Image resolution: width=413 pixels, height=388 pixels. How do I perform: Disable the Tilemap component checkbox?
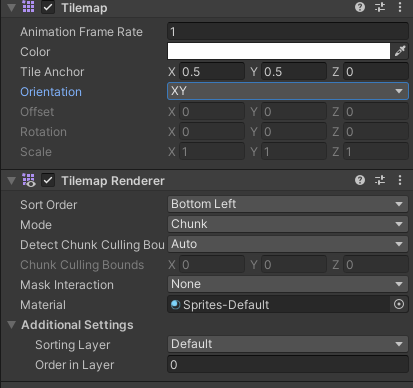pyautogui.click(x=48, y=7)
